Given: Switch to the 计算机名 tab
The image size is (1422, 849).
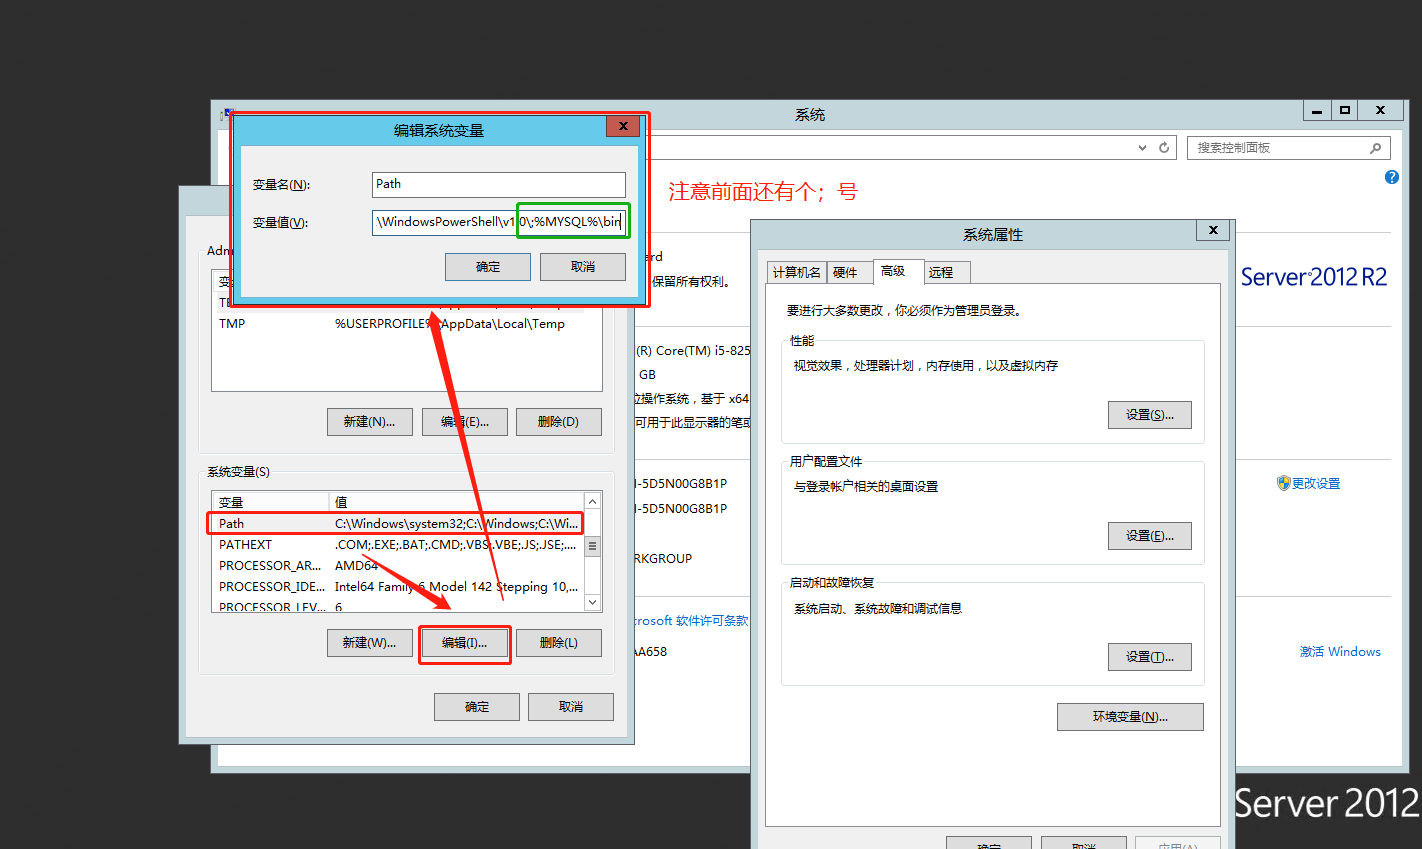Looking at the screenshot, I should click(797, 271).
